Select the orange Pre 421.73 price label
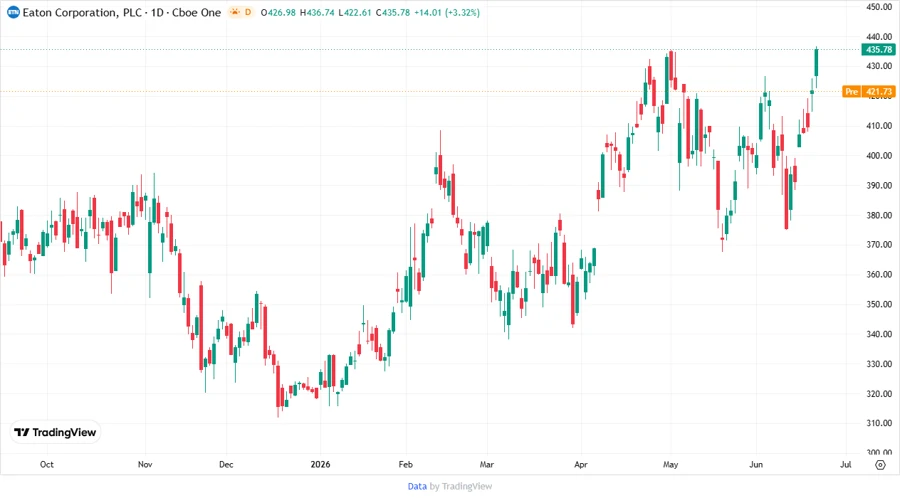Image resolution: width=900 pixels, height=498 pixels. tap(868, 92)
